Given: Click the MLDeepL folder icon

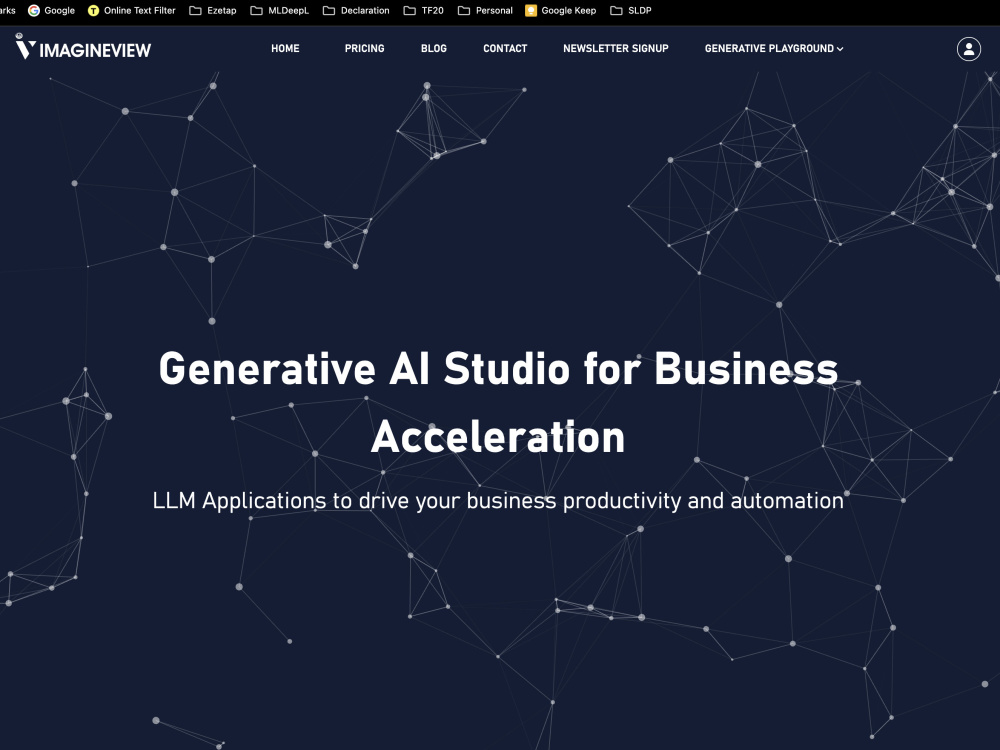Looking at the screenshot, I should [256, 10].
